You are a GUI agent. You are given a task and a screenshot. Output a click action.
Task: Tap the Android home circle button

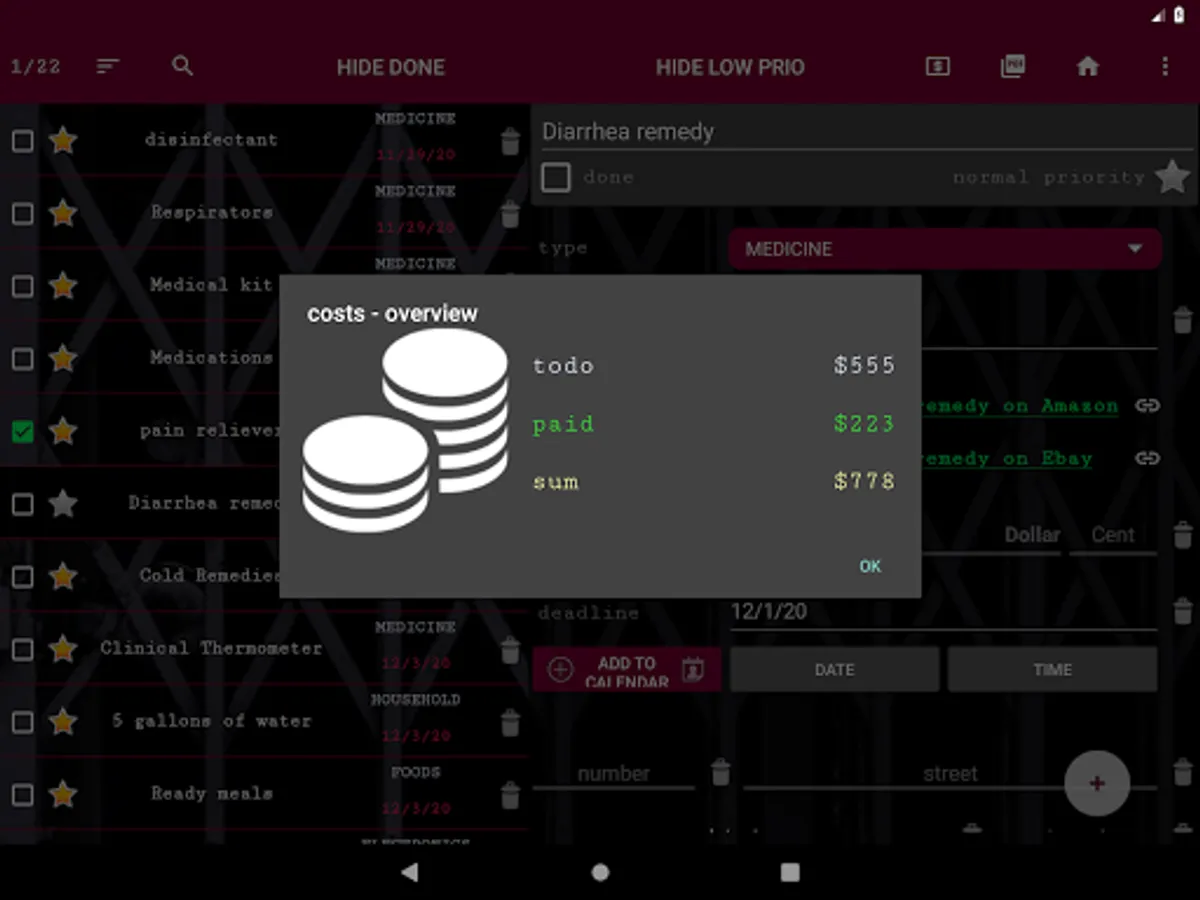pos(600,872)
